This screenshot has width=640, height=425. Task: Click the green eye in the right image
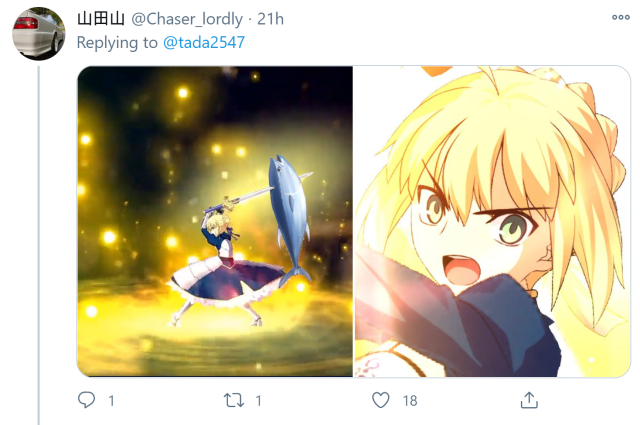point(514,228)
